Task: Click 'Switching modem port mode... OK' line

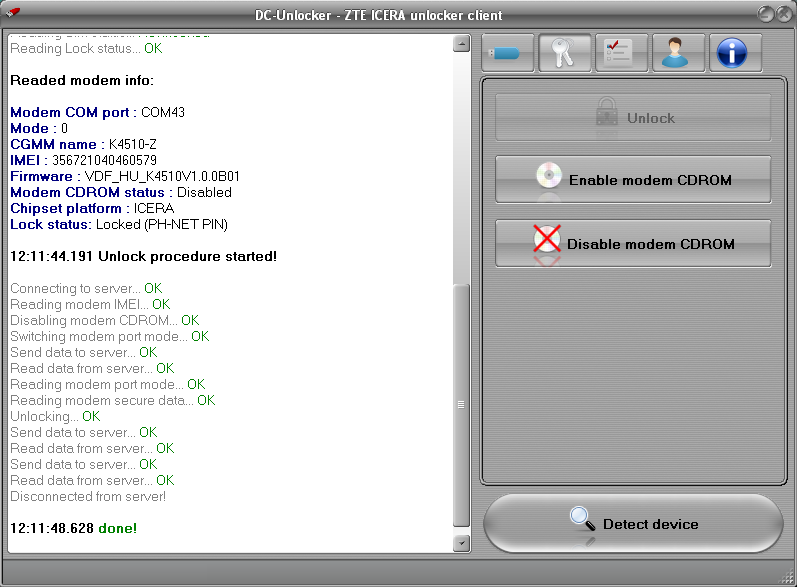Action: pos(110,336)
